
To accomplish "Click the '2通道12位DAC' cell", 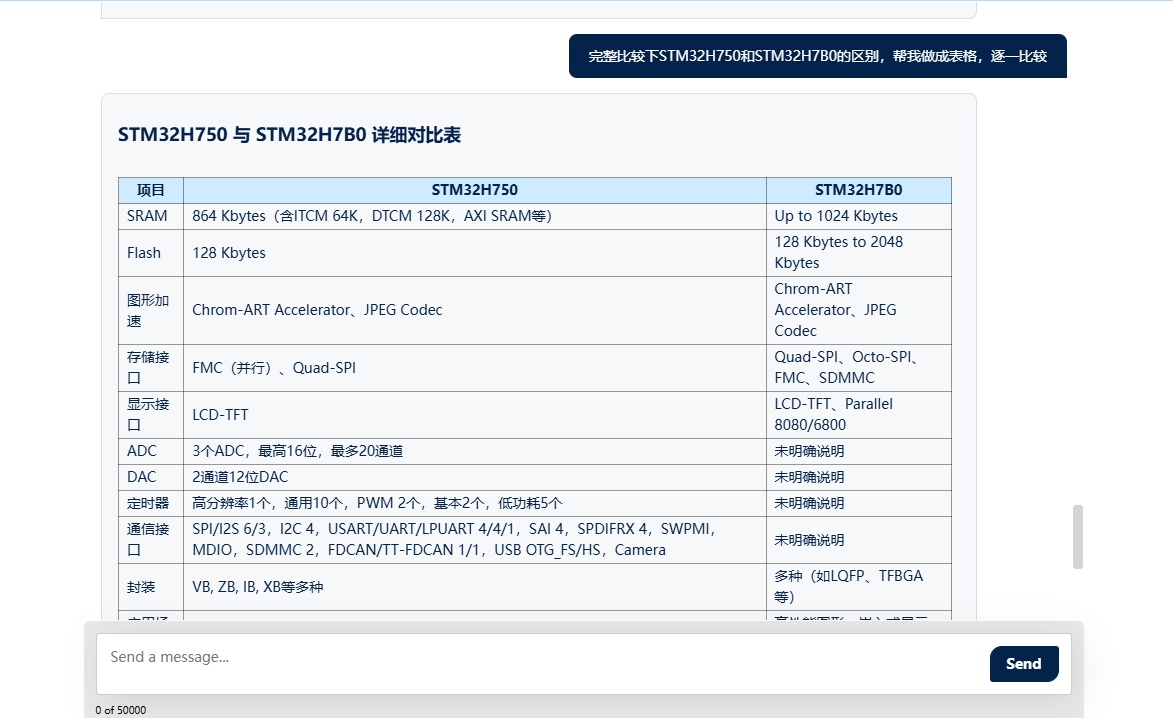I will pyautogui.click(x=240, y=477).
